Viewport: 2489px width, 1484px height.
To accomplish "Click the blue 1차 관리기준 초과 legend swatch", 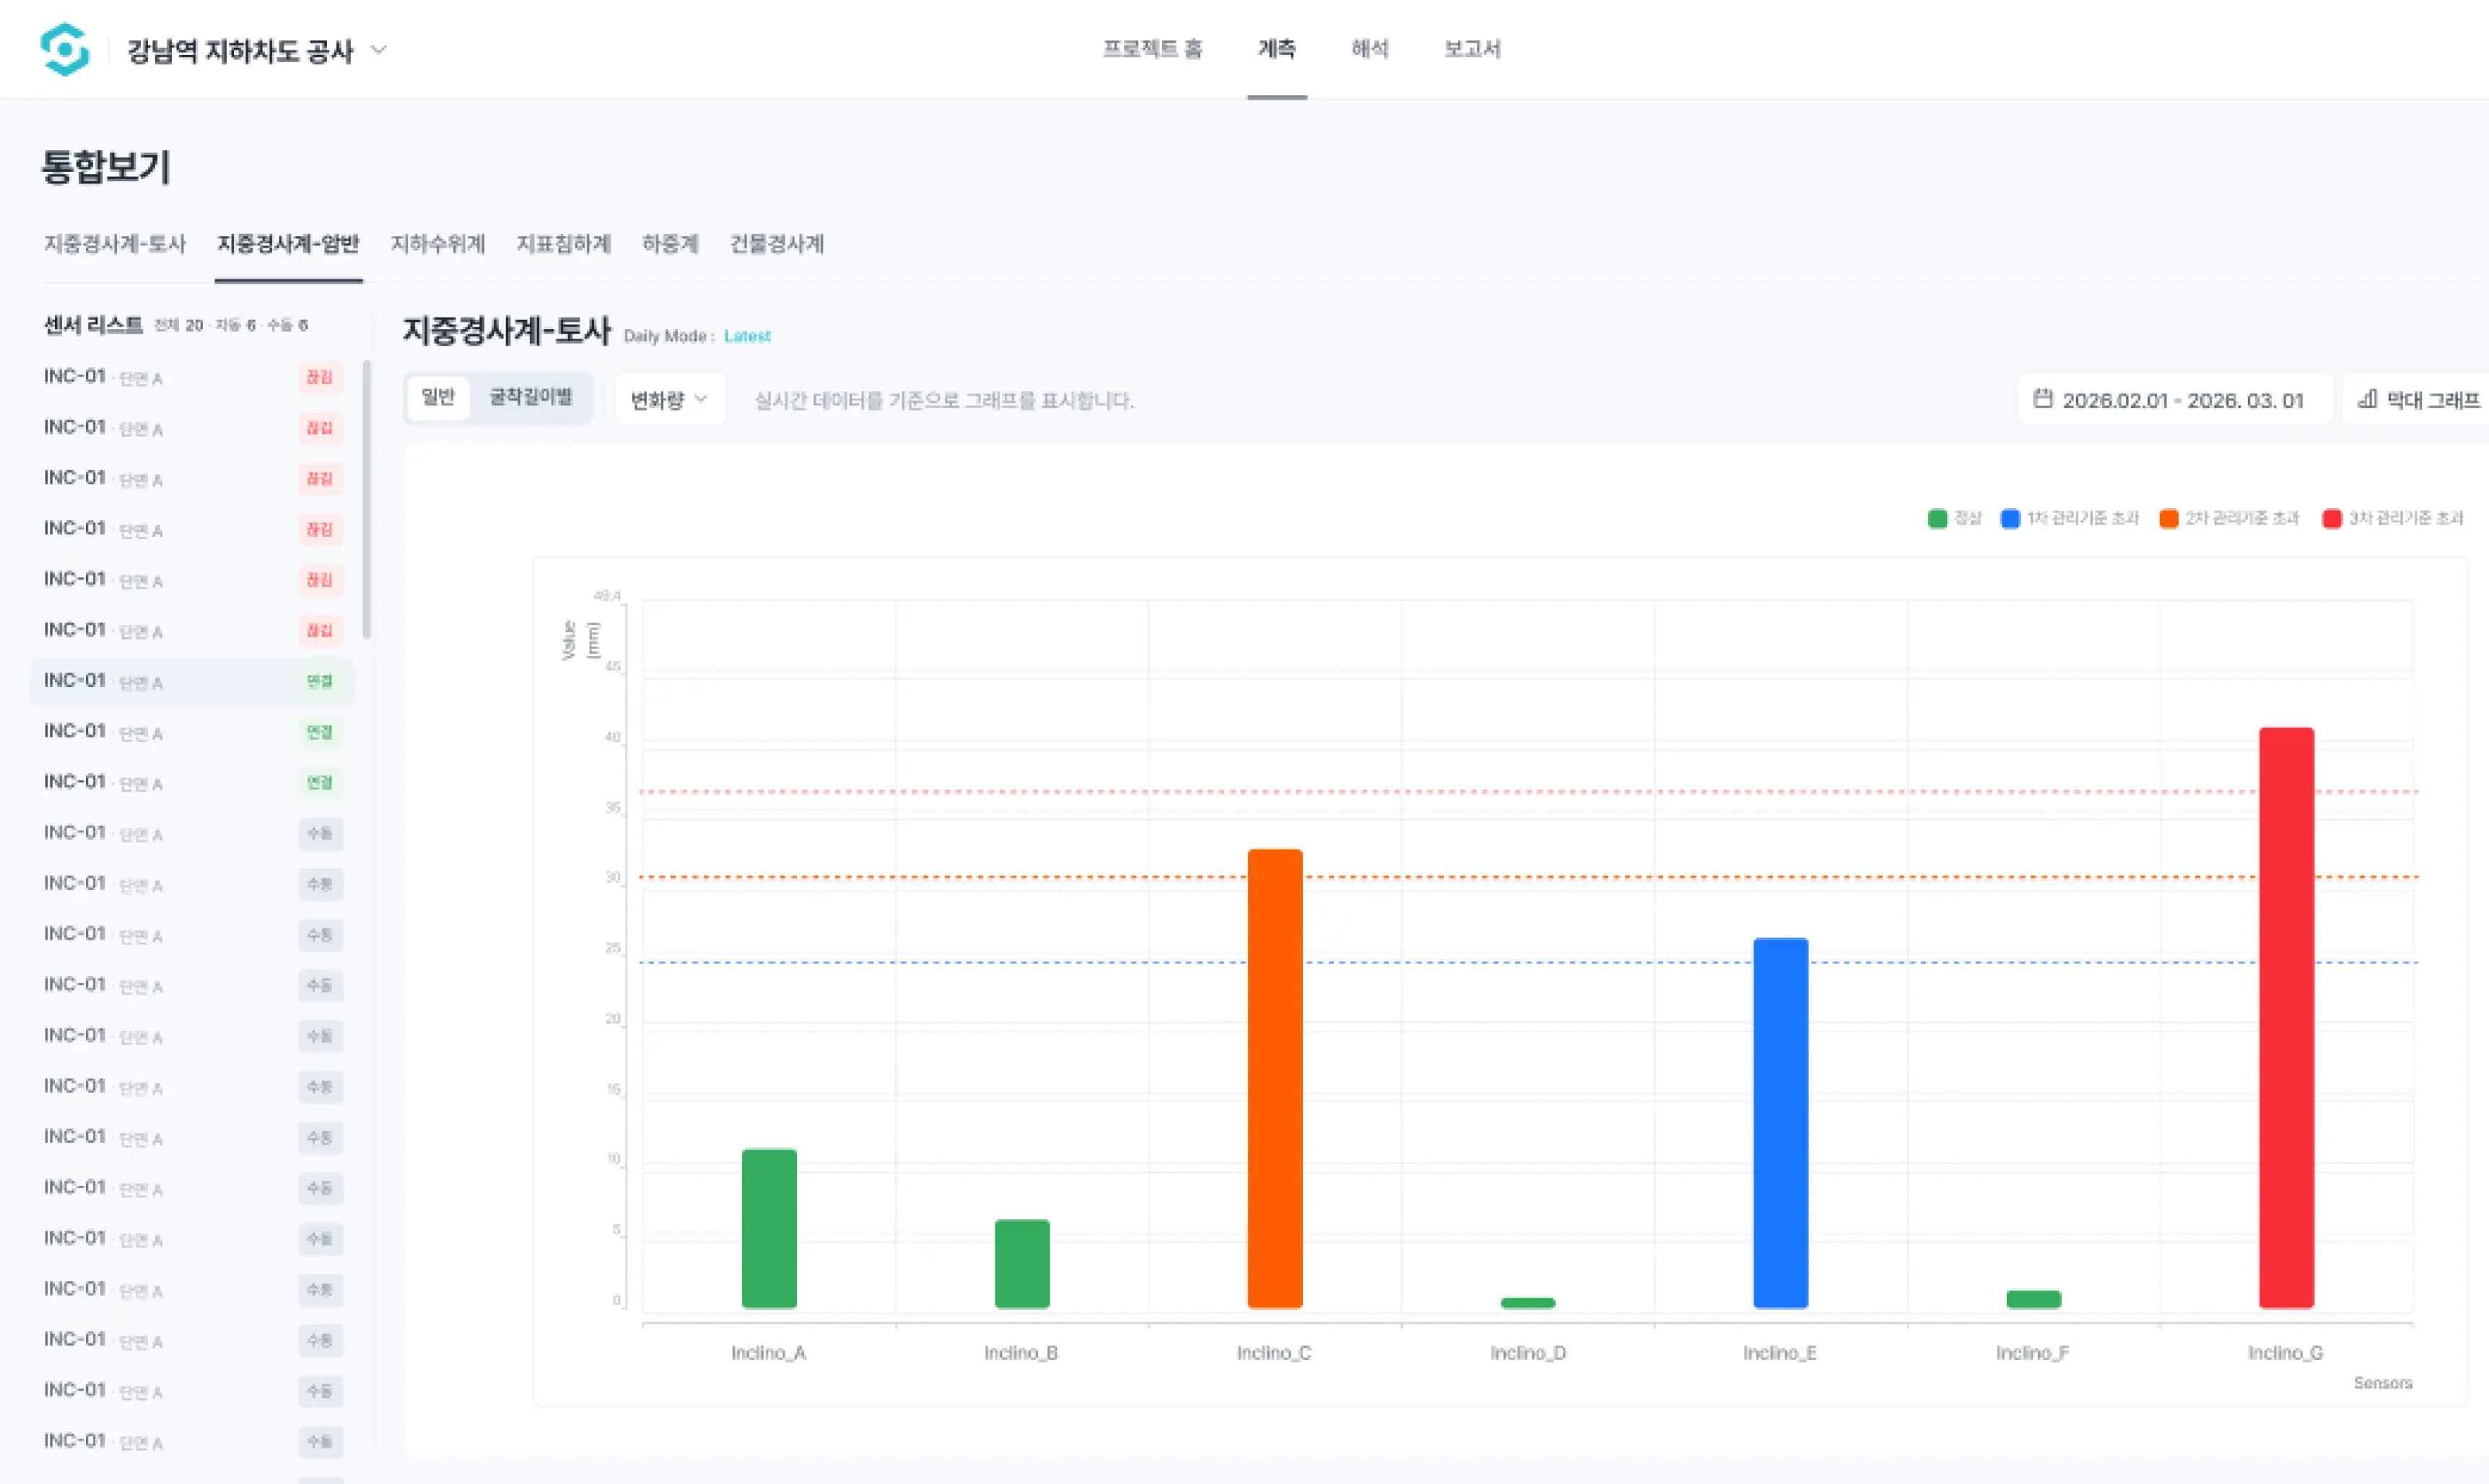I will pyautogui.click(x=2010, y=518).
